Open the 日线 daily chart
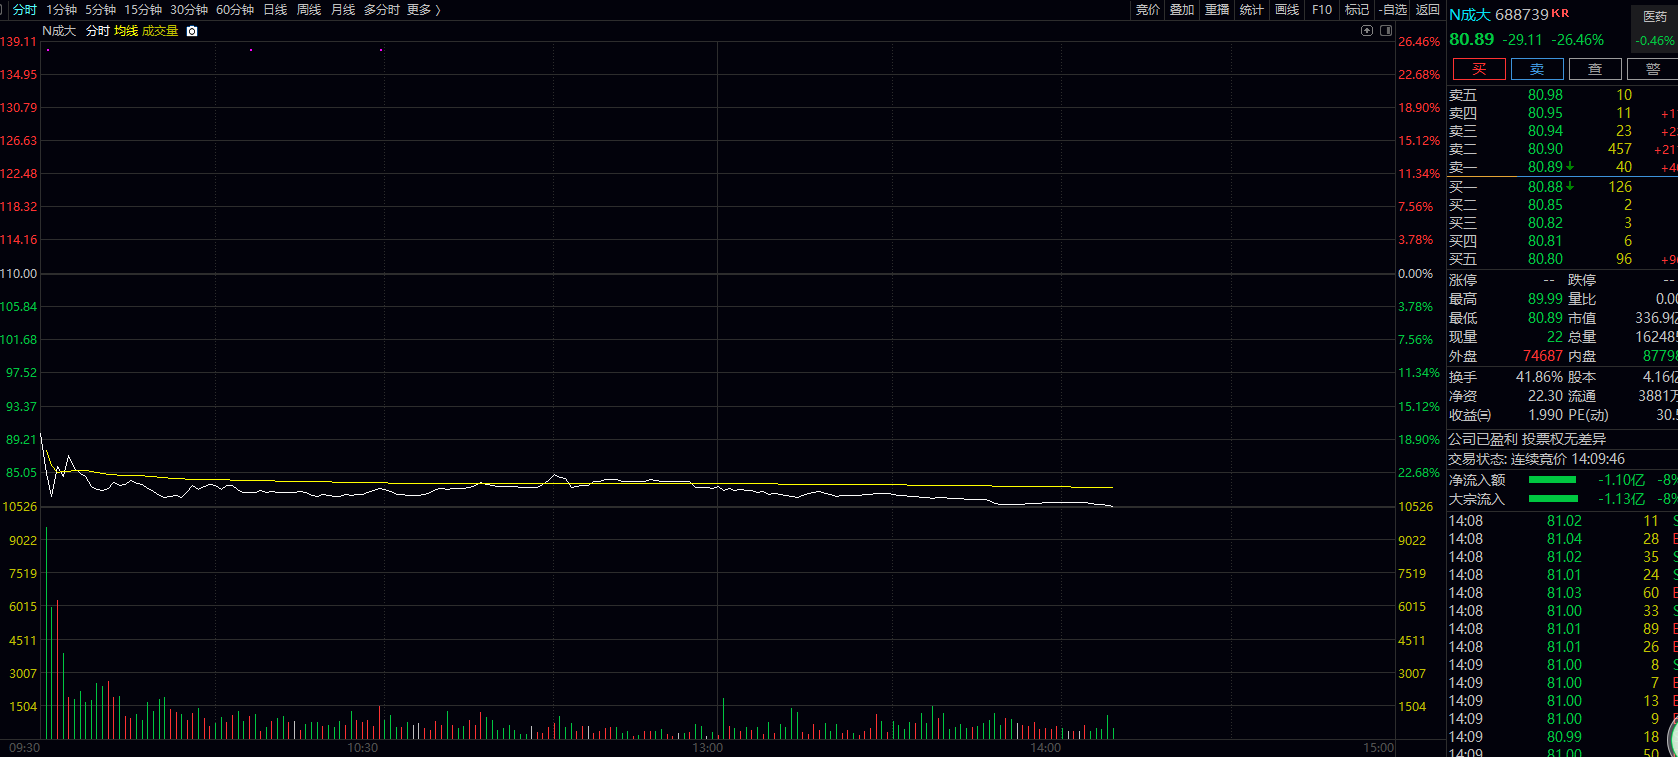The width and height of the screenshot is (1678, 757). (275, 9)
